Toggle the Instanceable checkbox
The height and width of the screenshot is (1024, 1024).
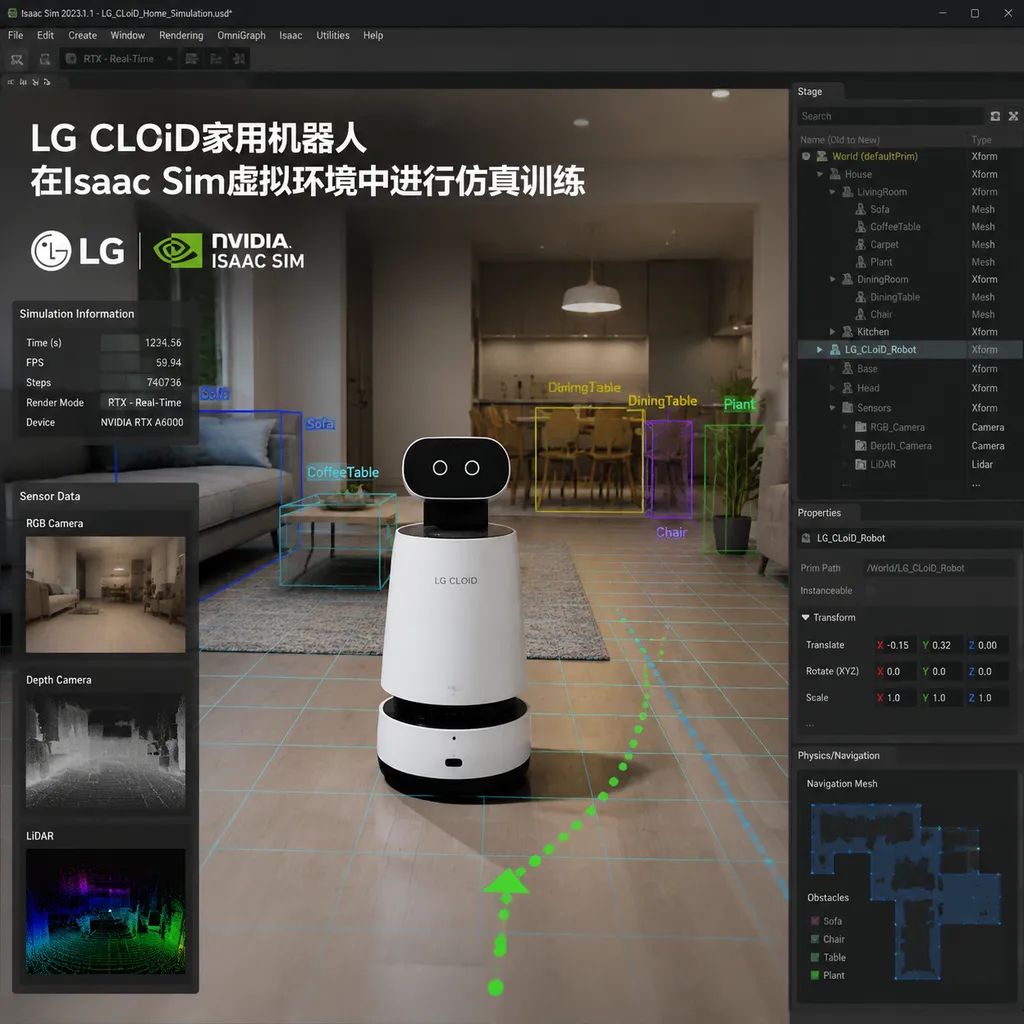870,590
